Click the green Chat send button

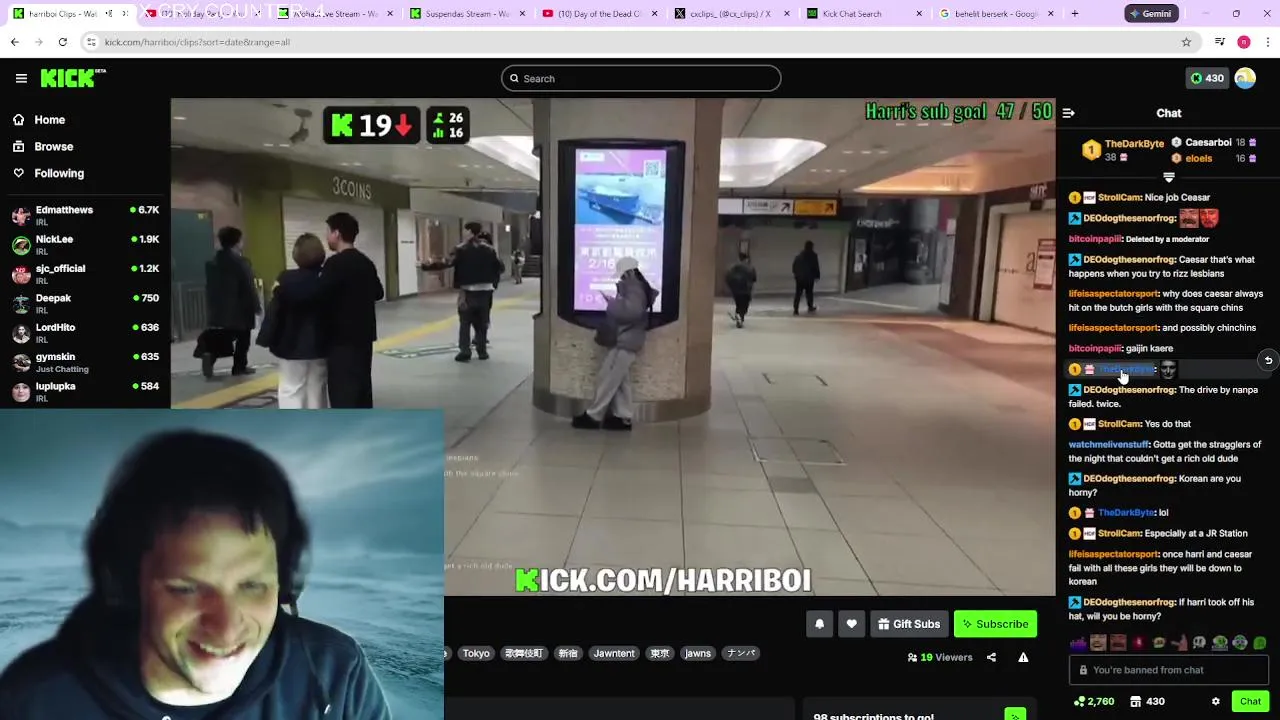click(1250, 702)
